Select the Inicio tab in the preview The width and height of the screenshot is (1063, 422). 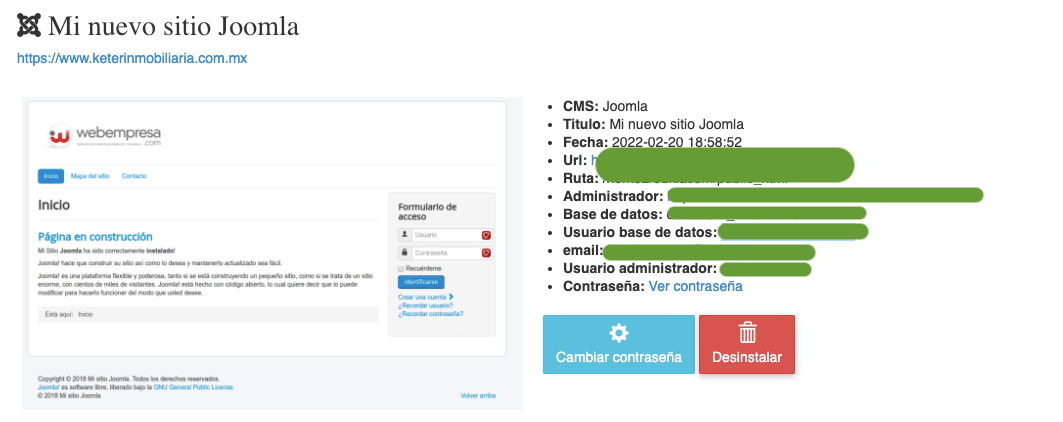(51, 176)
